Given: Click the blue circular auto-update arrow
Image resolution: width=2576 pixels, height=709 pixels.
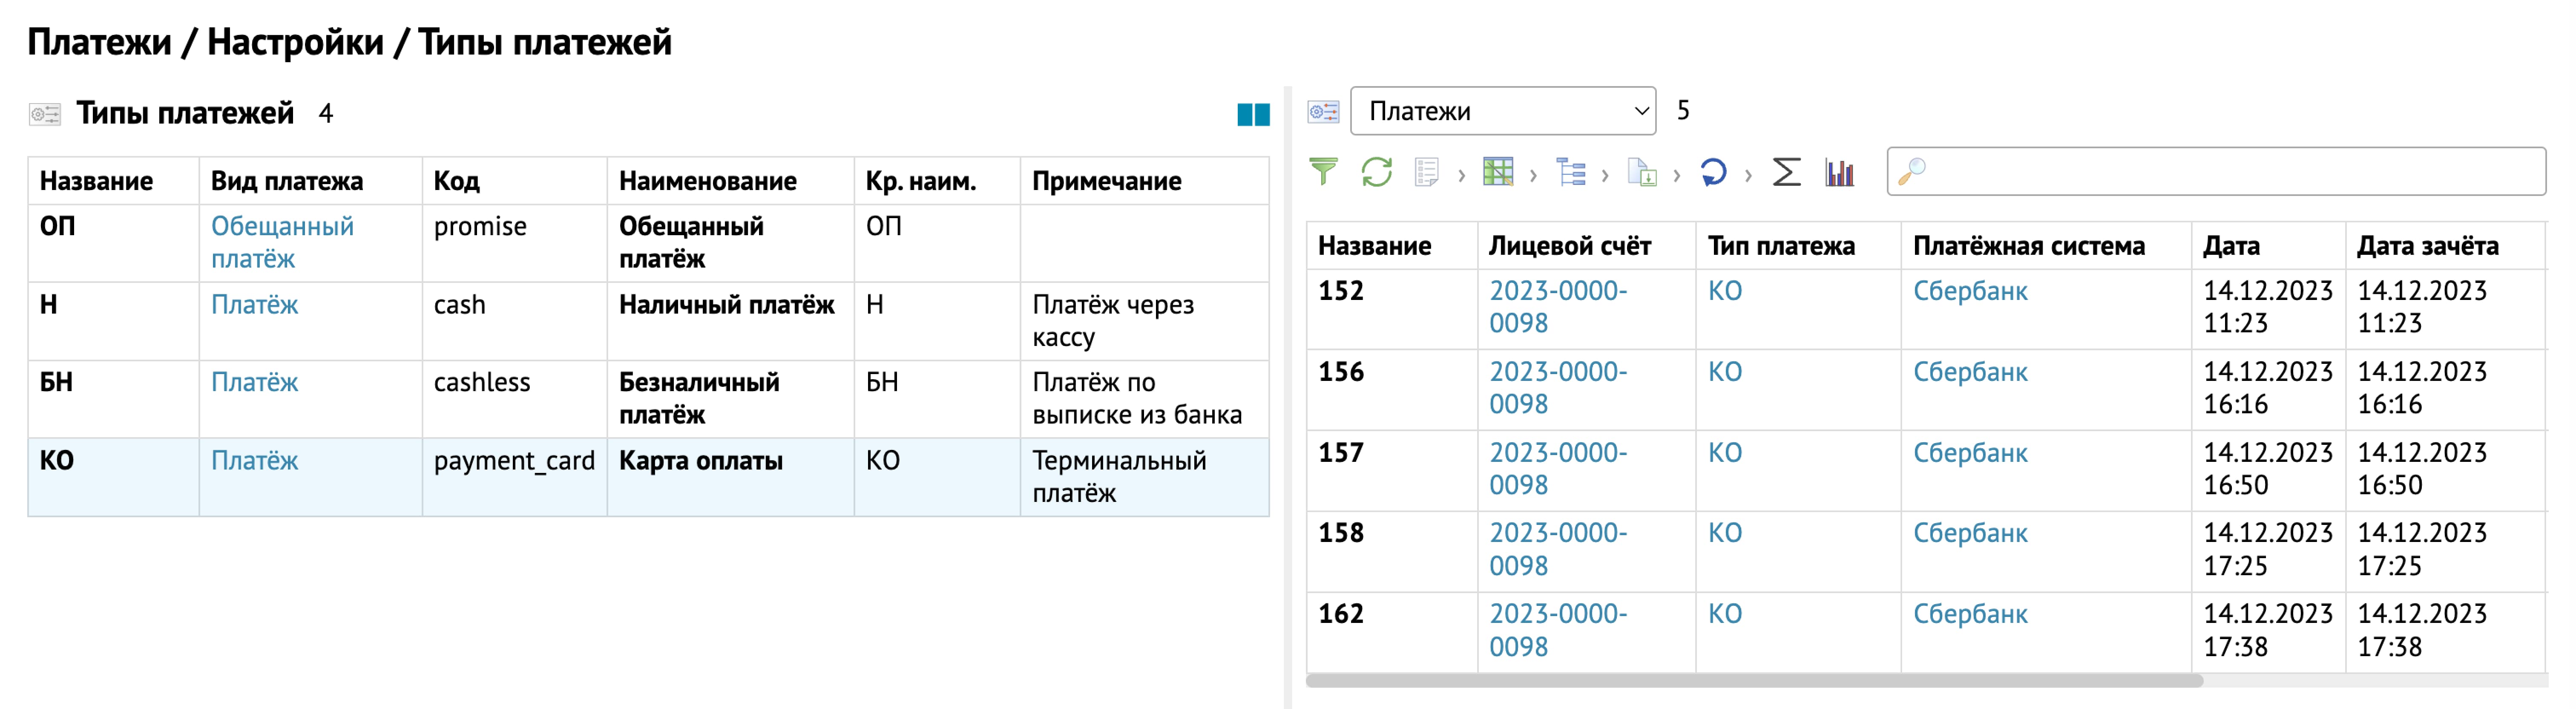Looking at the screenshot, I should 1714,172.
